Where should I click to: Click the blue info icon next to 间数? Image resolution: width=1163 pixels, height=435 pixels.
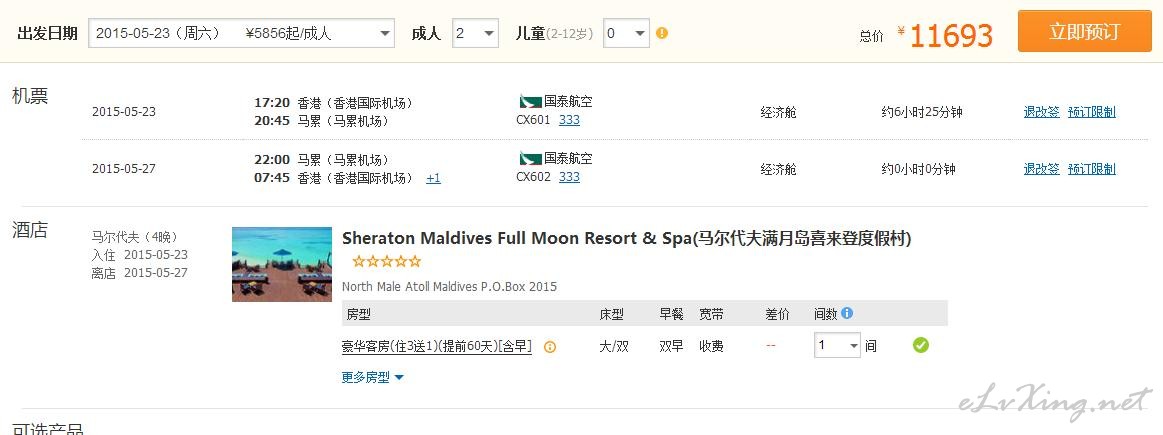pos(847,313)
